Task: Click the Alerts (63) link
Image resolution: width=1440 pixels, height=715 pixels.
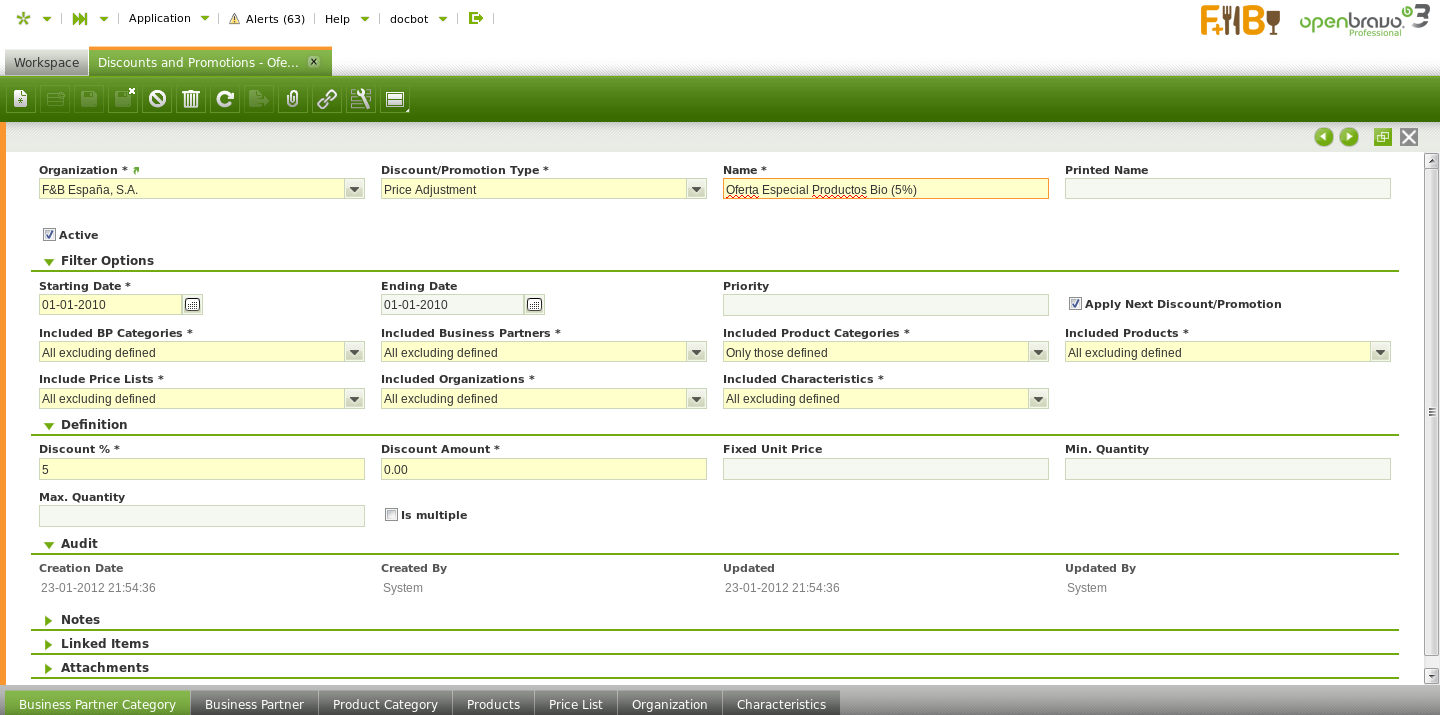Action: (267, 19)
